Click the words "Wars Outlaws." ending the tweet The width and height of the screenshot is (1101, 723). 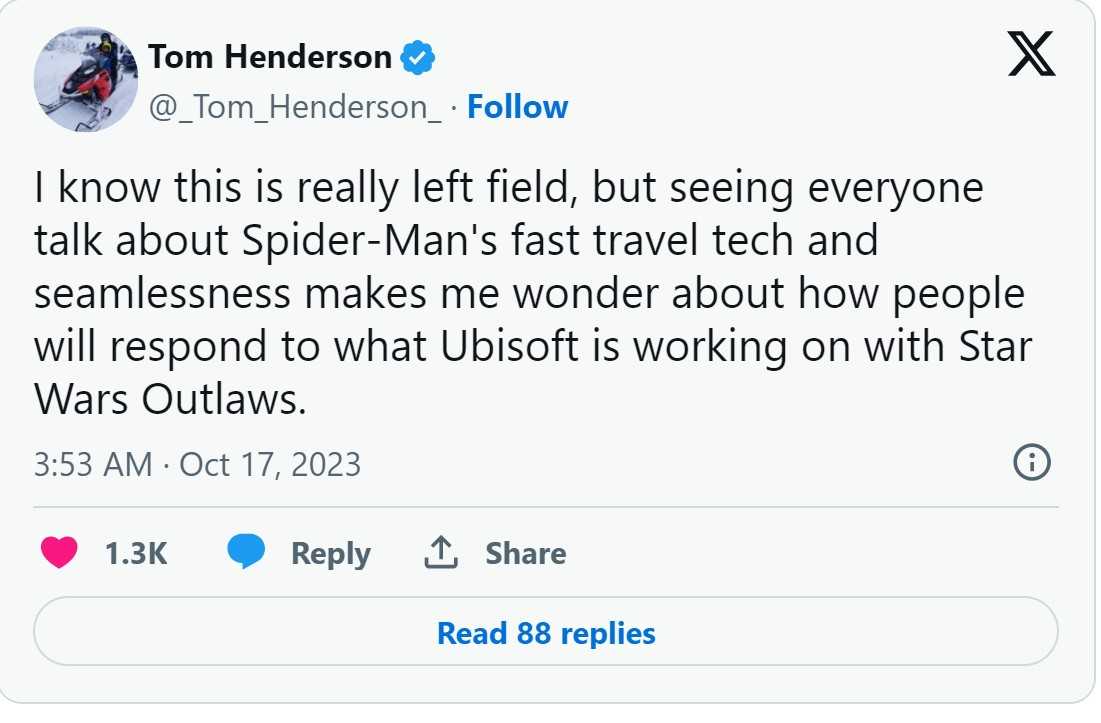(168, 399)
